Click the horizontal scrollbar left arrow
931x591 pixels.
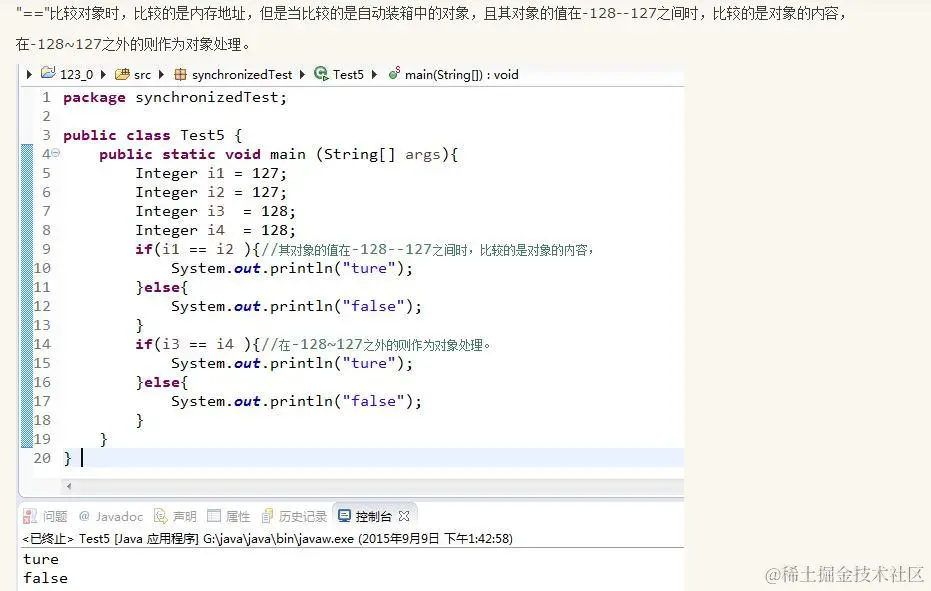tap(69, 486)
